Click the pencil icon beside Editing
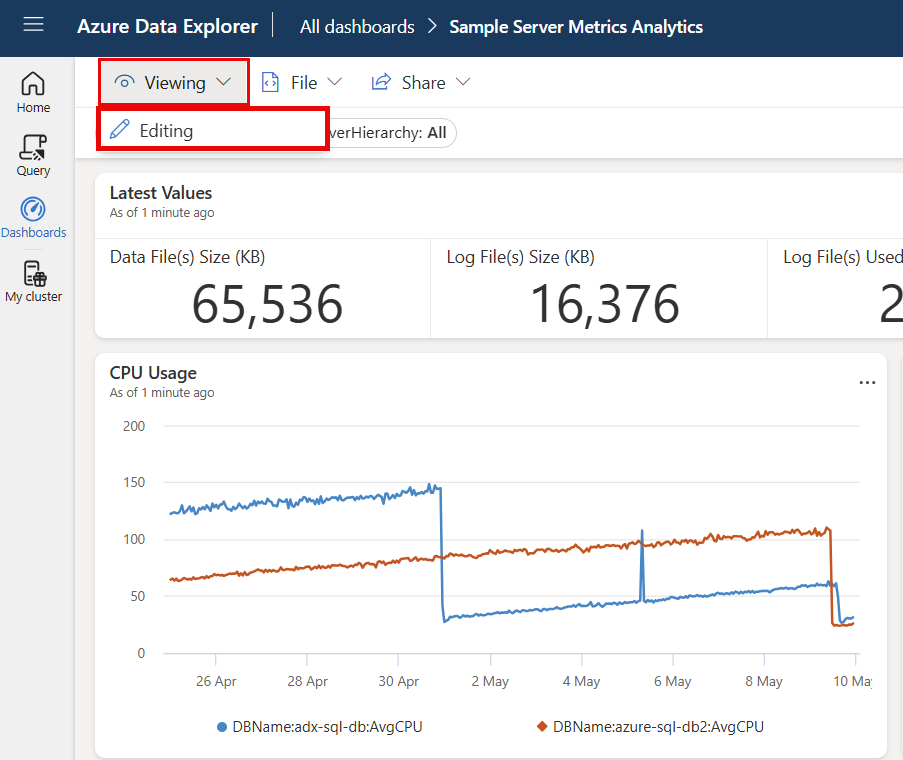The width and height of the screenshot is (903, 760). click(119, 130)
